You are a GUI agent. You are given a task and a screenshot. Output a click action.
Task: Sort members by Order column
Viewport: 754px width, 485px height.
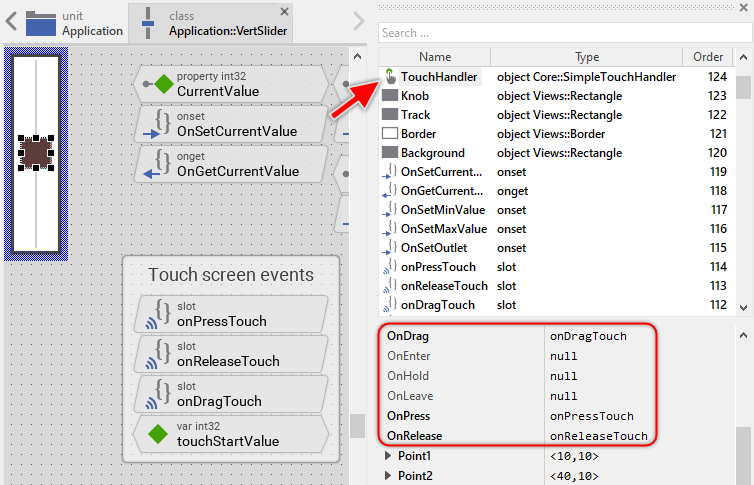coord(708,57)
